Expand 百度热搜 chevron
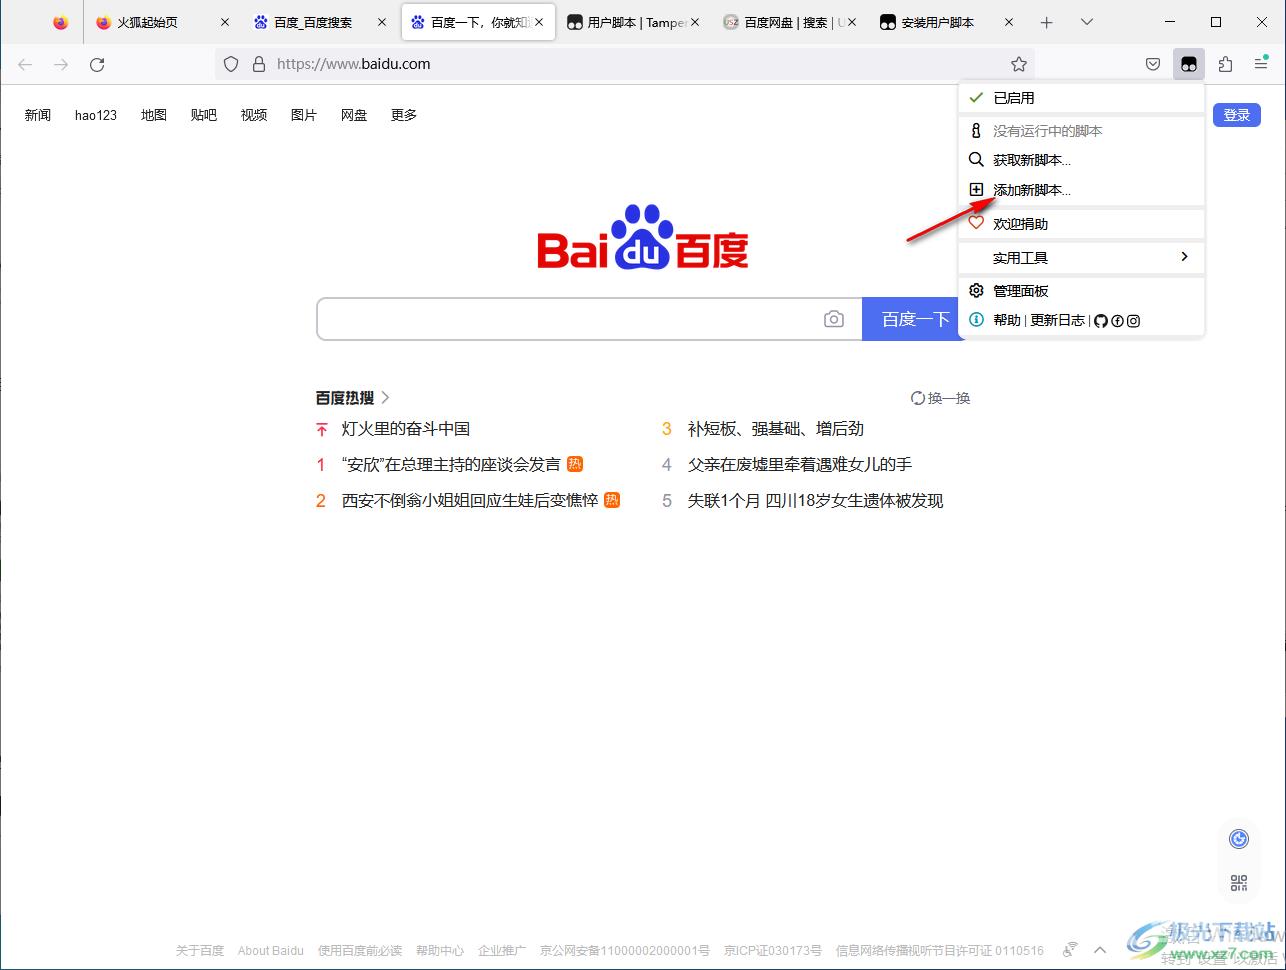 point(386,398)
